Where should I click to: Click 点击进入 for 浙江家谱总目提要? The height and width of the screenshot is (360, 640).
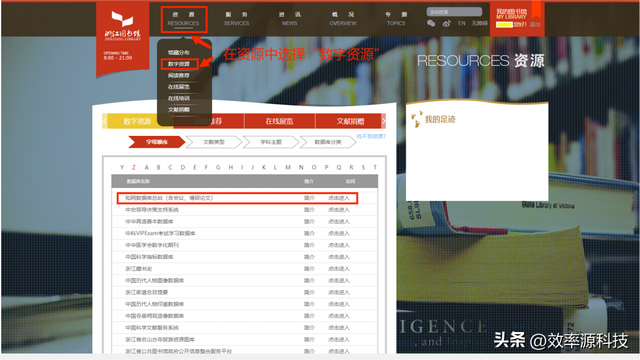(x=339, y=293)
